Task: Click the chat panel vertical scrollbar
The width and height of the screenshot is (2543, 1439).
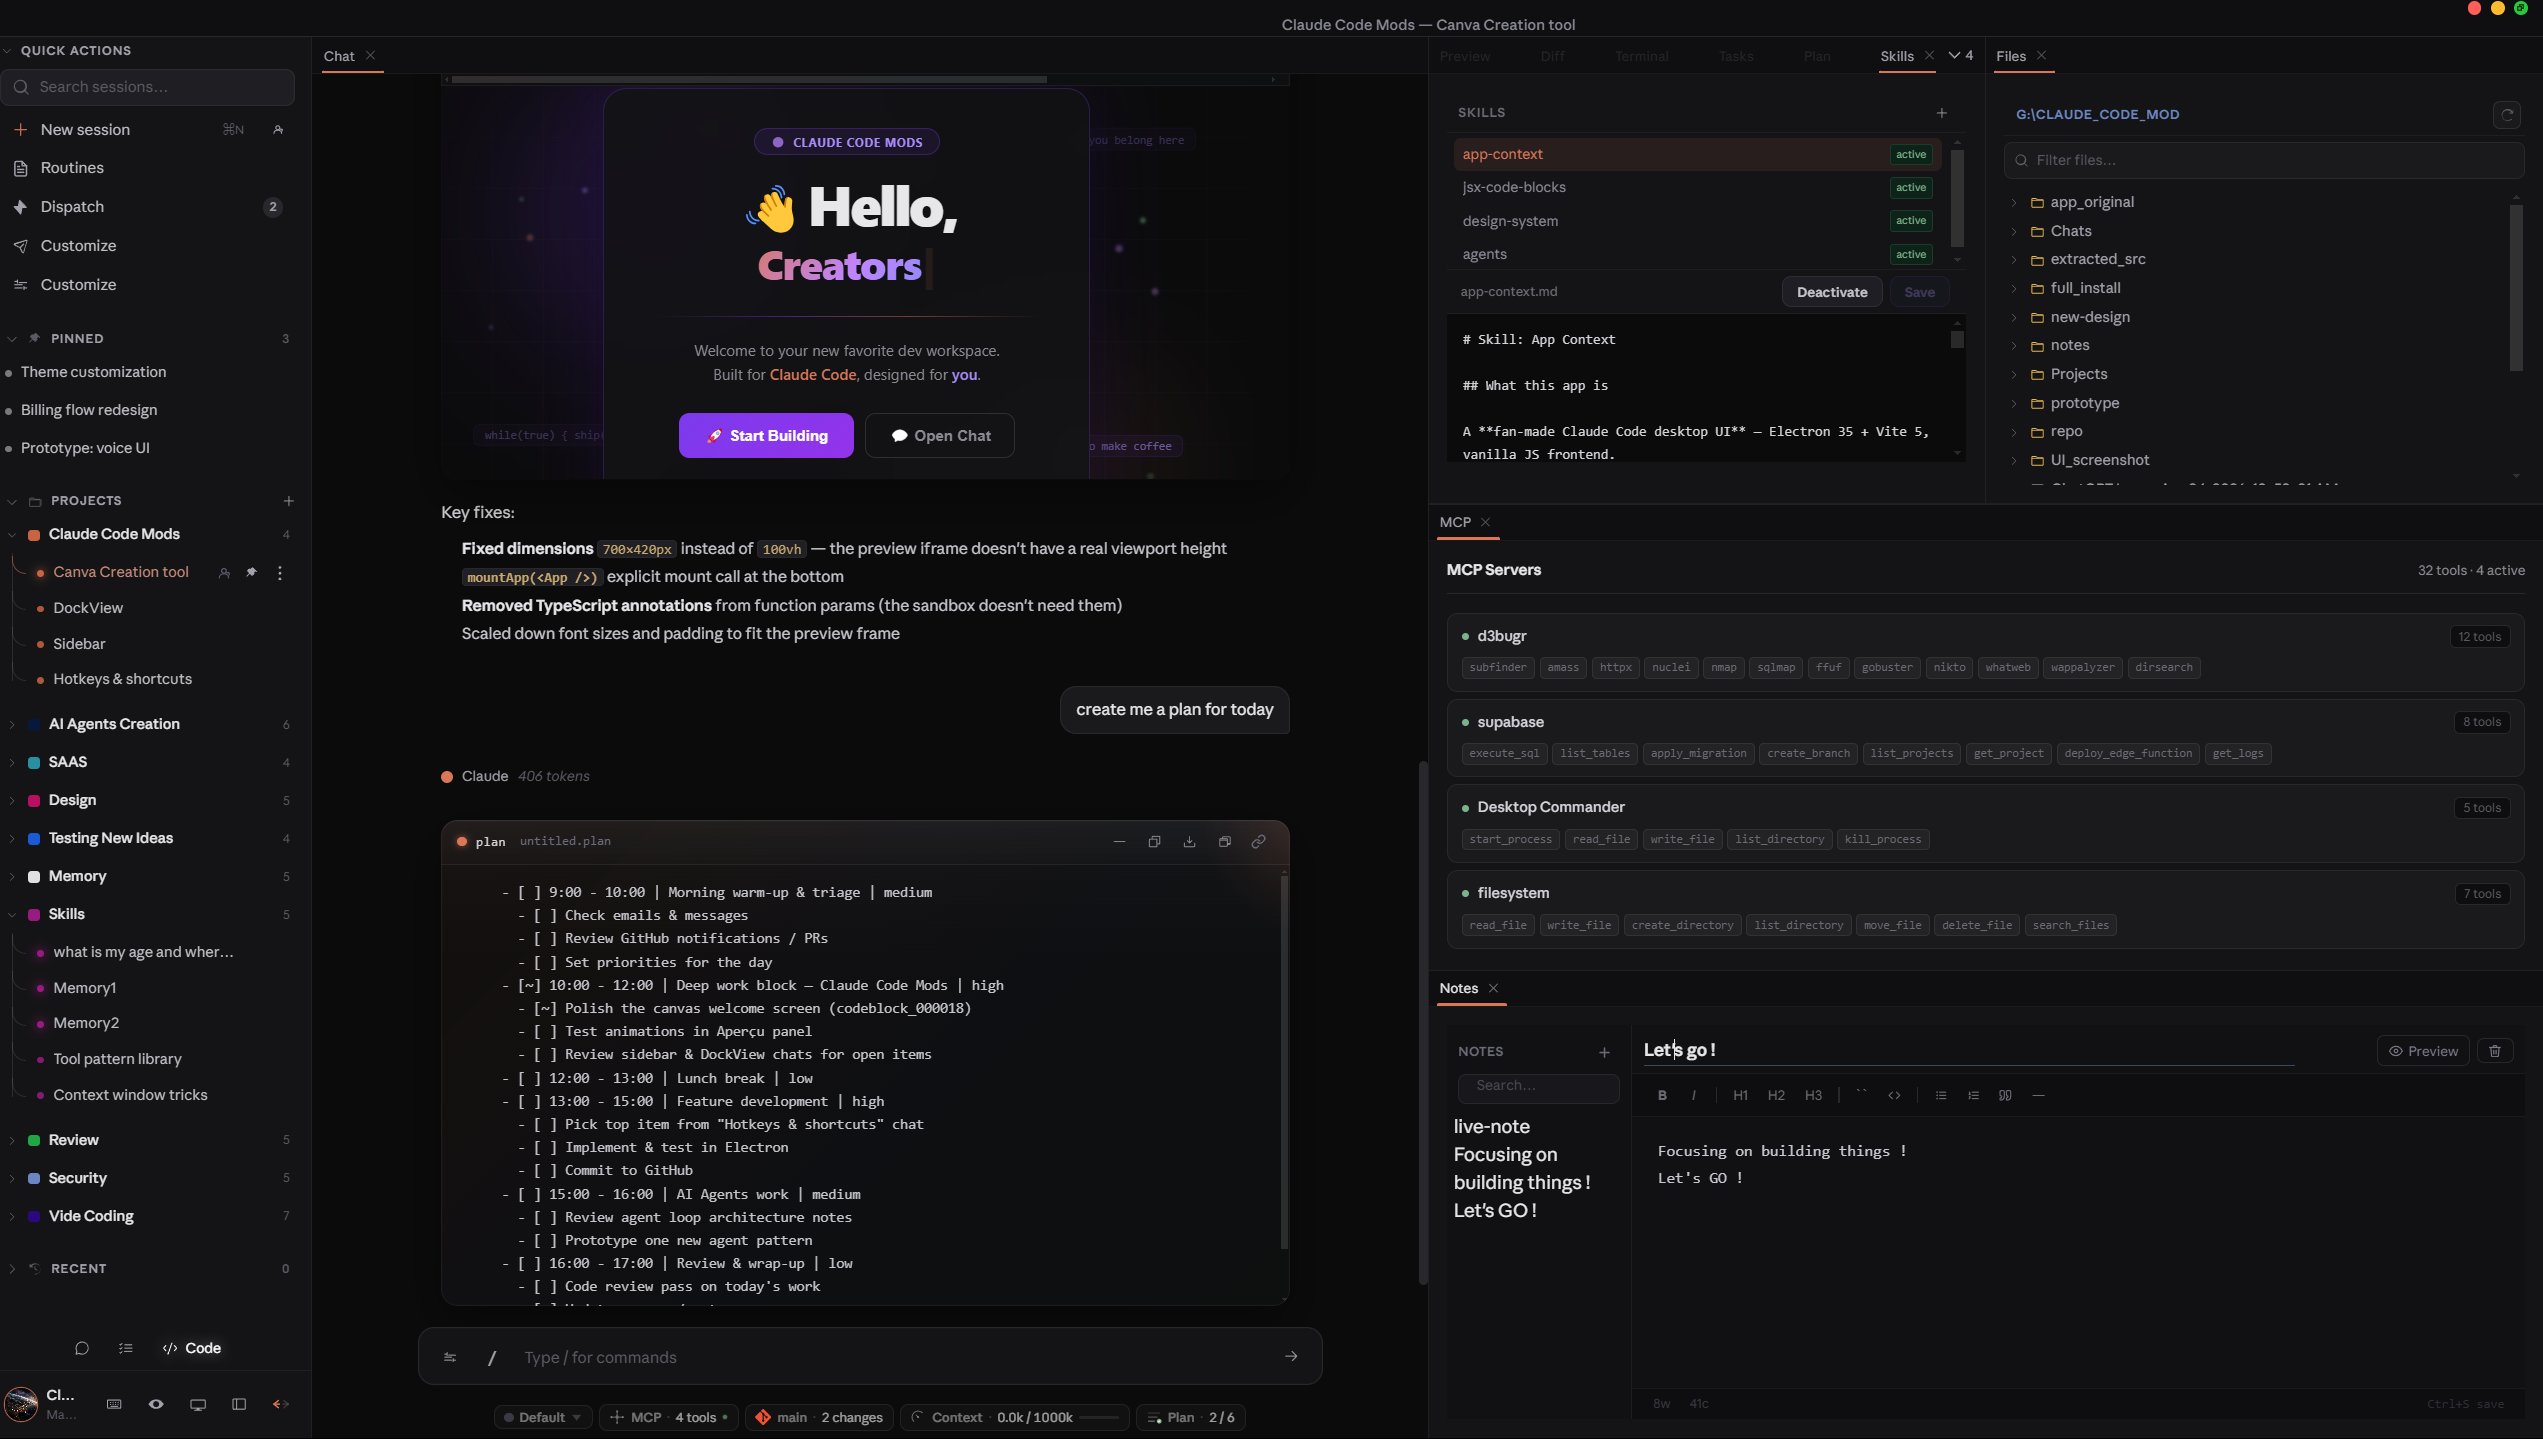Action: pyautogui.click(x=1423, y=1022)
